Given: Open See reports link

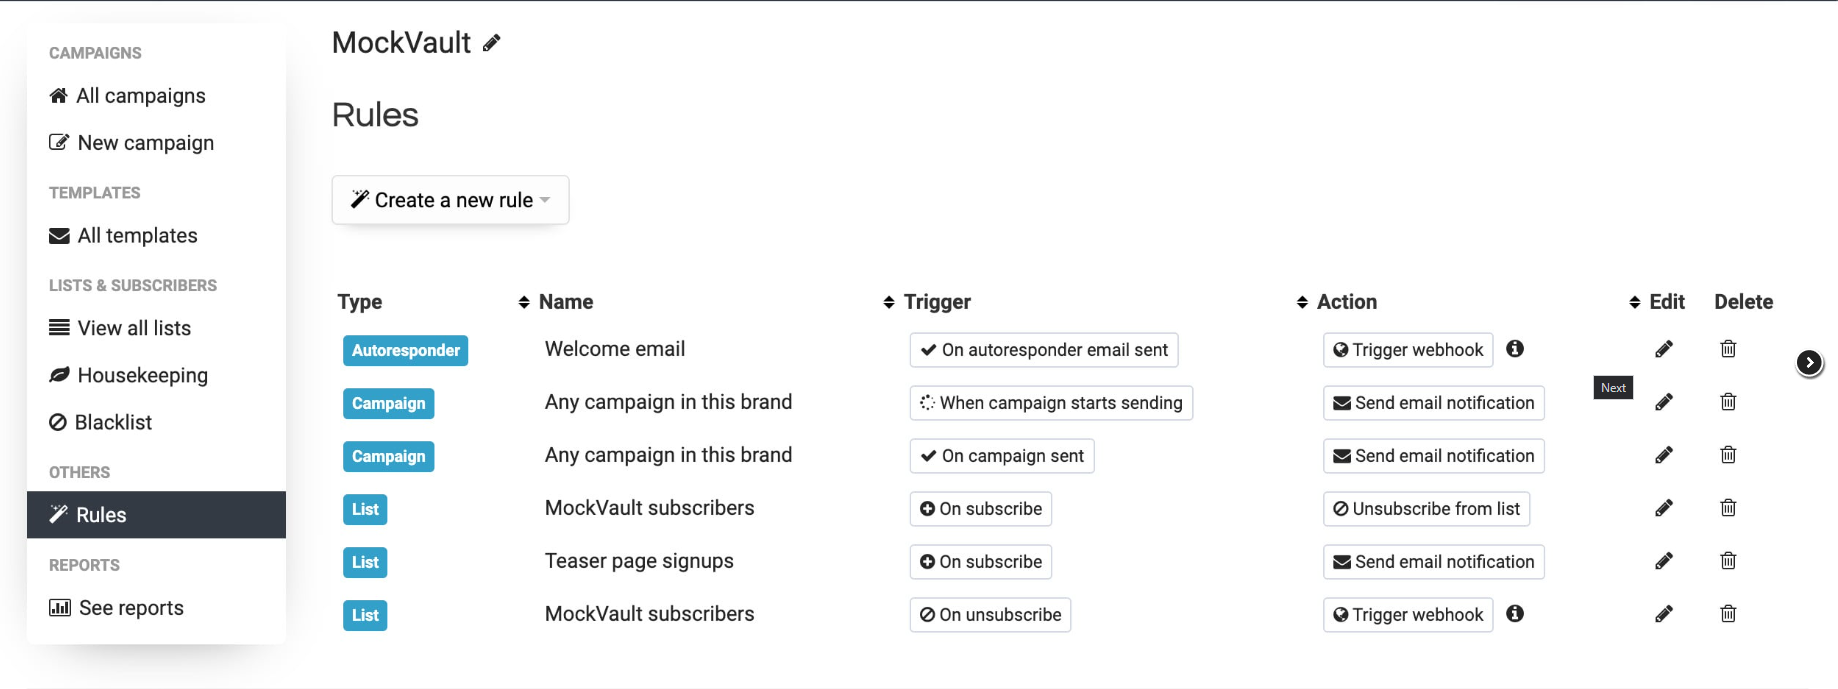Looking at the screenshot, I should [131, 608].
